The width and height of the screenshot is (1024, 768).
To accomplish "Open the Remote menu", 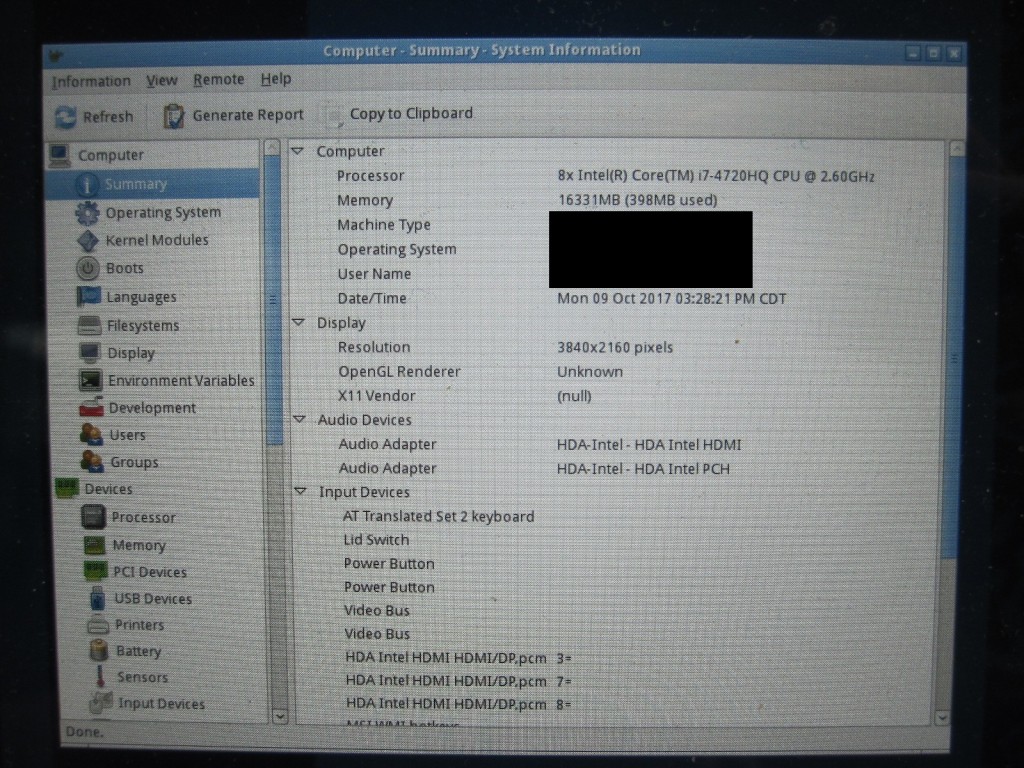I will (x=219, y=80).
